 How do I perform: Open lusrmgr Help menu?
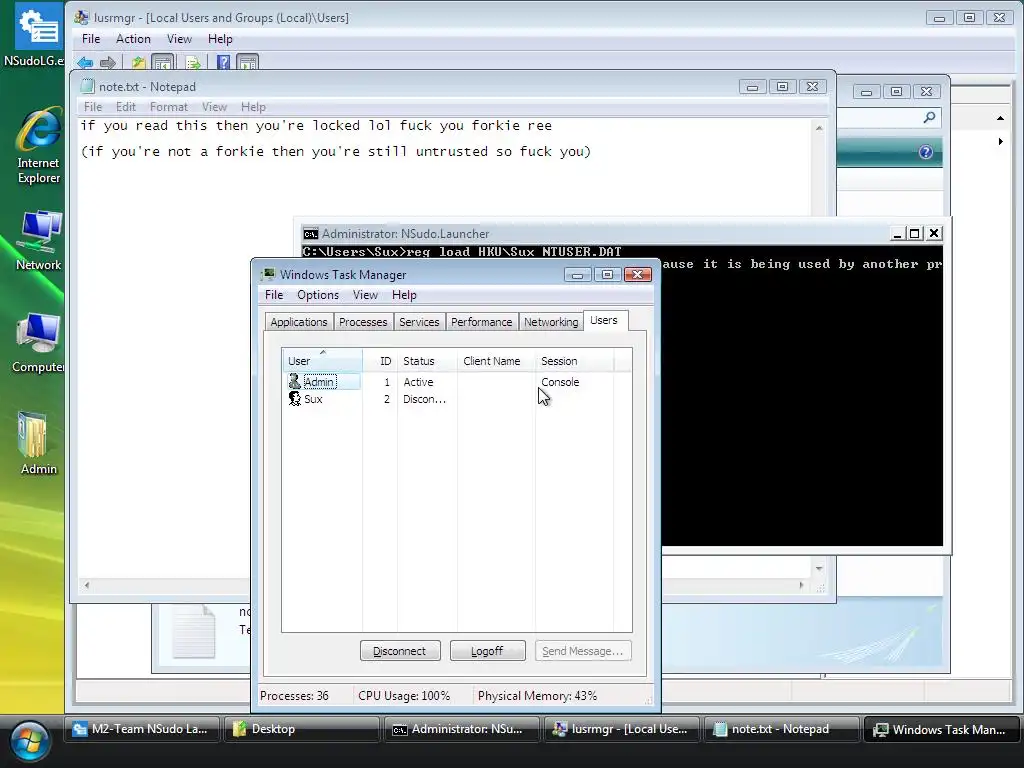point(220,39)
